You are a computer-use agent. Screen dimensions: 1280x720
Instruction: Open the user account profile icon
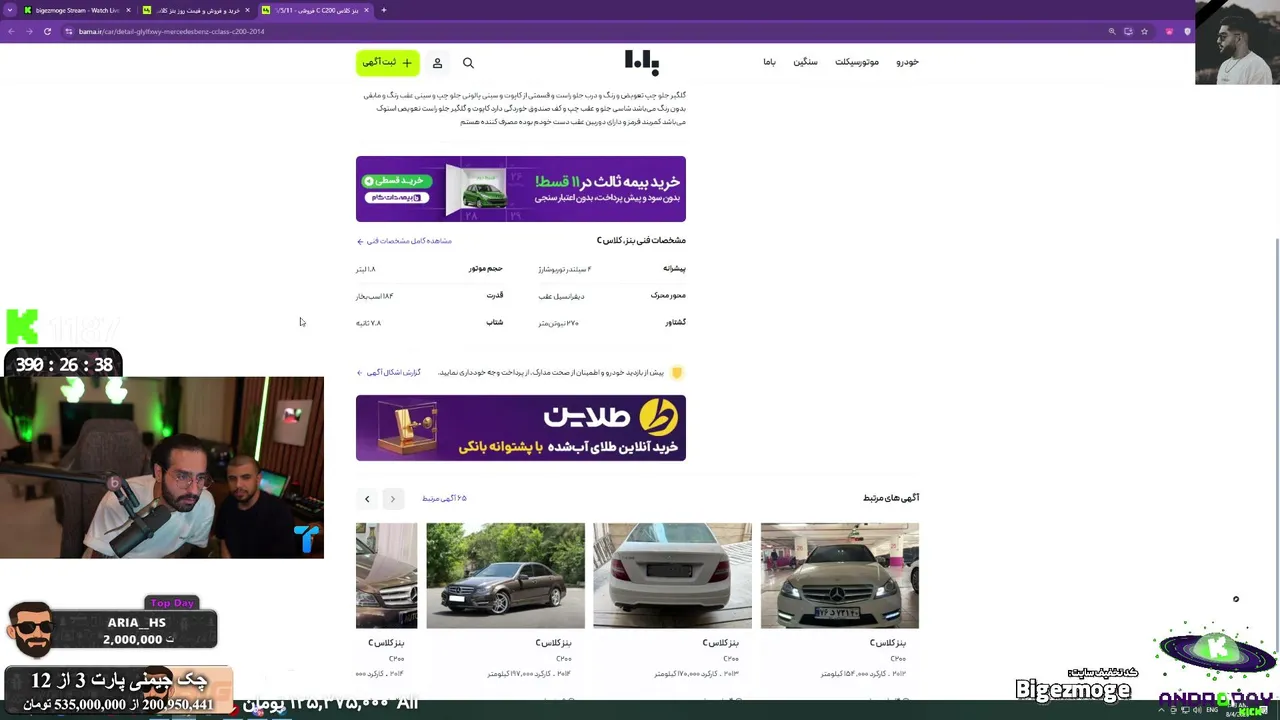point(437,63)
